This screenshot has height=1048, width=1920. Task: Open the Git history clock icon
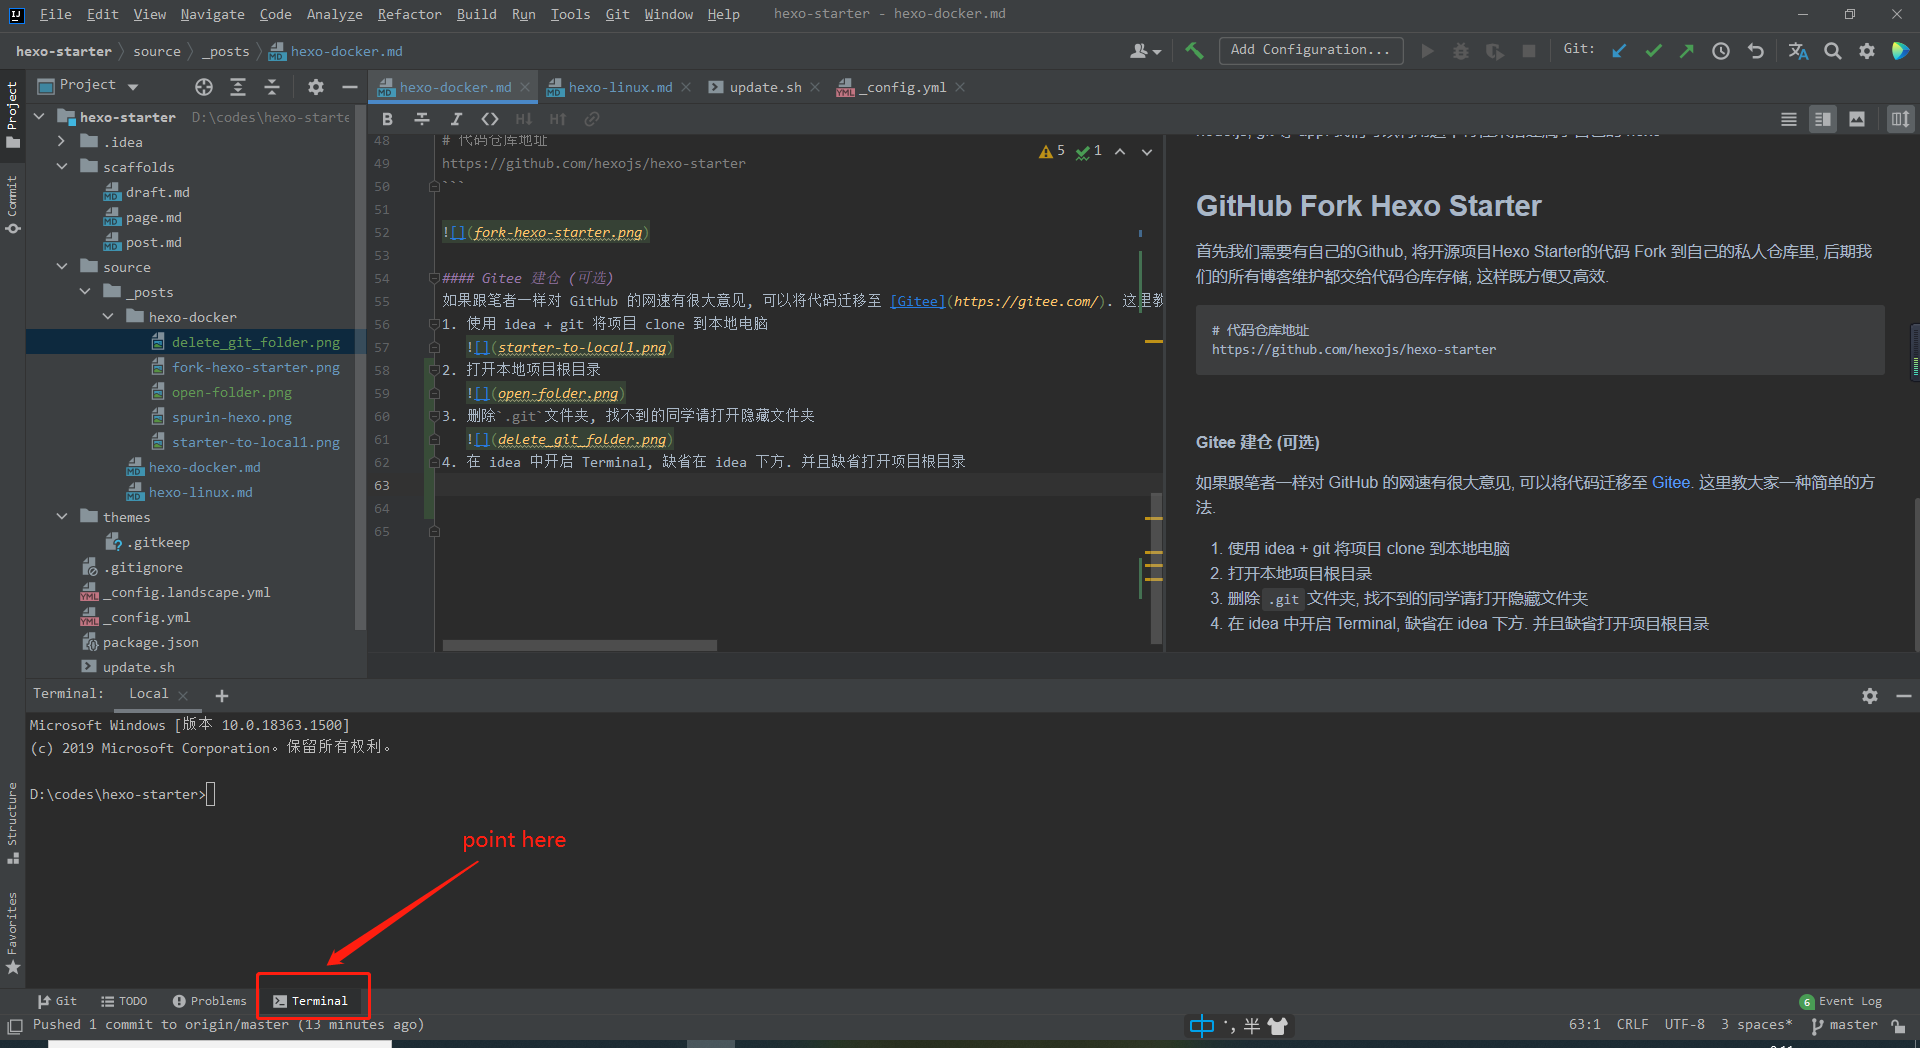coord(1721,50)
